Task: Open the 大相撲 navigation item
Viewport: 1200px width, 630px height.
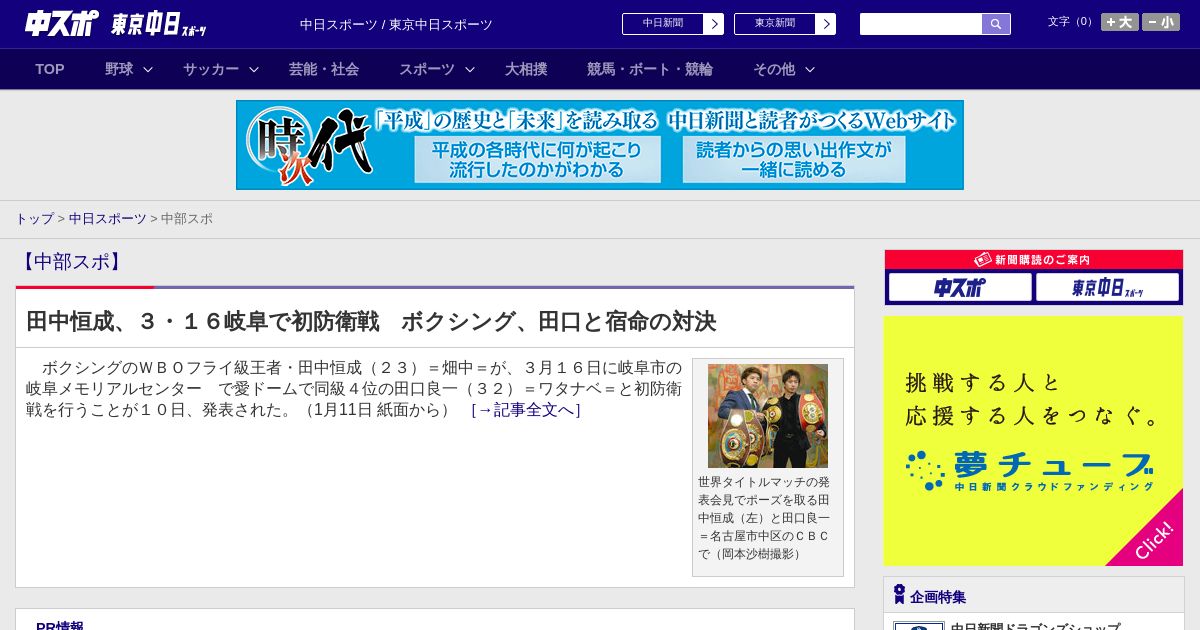Action: tap(526, 69)
